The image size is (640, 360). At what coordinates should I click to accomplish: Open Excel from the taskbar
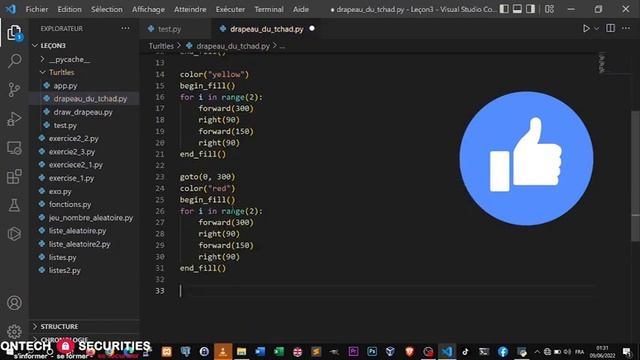coord(279,351)
